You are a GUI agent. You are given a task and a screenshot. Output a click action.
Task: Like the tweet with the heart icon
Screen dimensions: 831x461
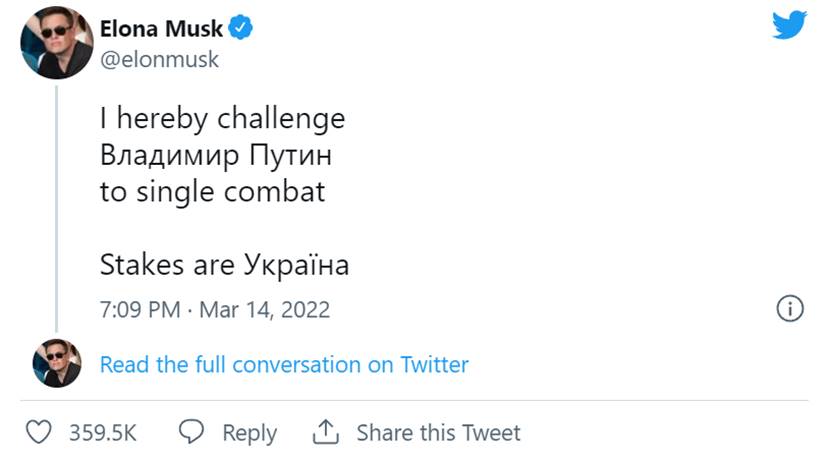[x=39, y=432]
